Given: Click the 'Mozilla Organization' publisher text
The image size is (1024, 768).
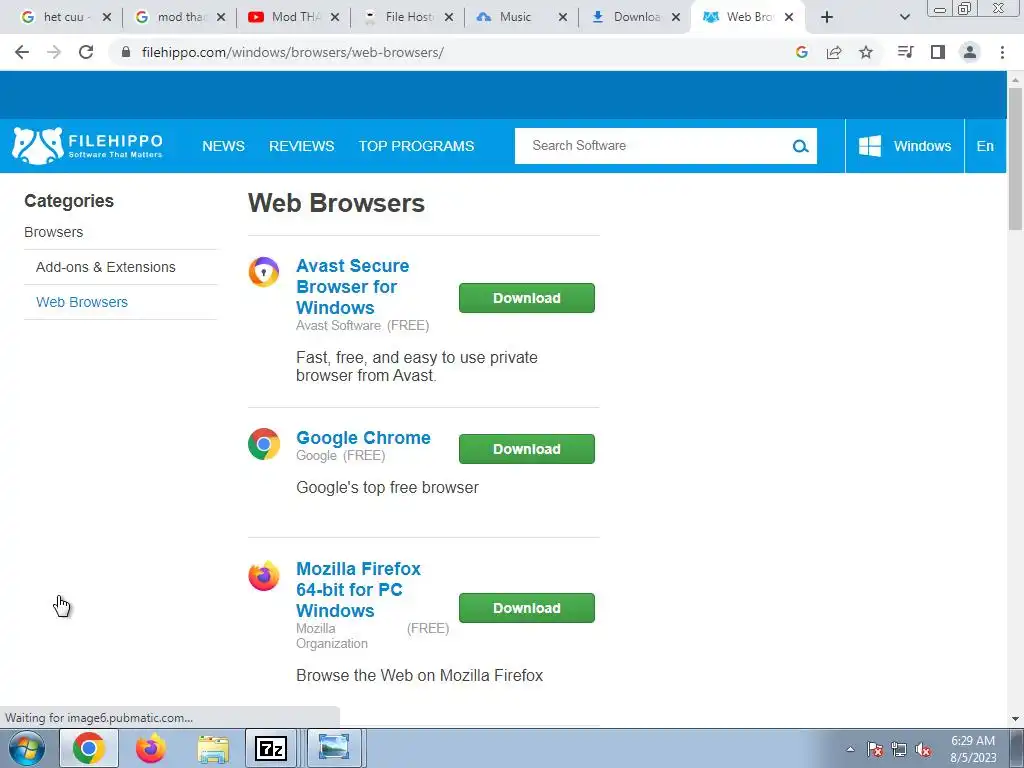Looking at the screenshot, I should 332,636.
